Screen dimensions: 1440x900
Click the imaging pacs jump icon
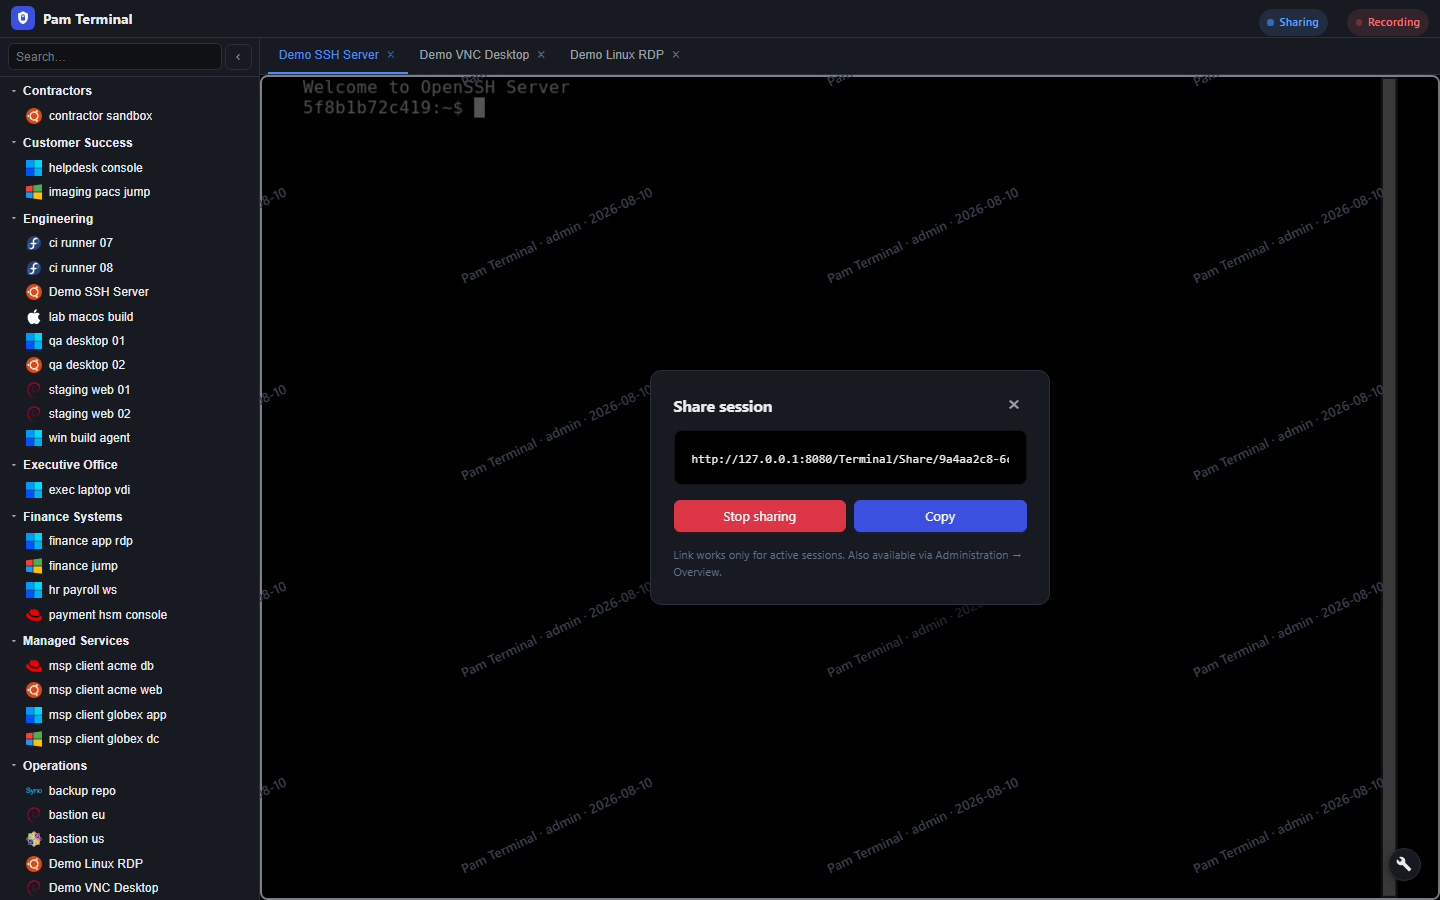pyautogui.click(x=34, y=192)
